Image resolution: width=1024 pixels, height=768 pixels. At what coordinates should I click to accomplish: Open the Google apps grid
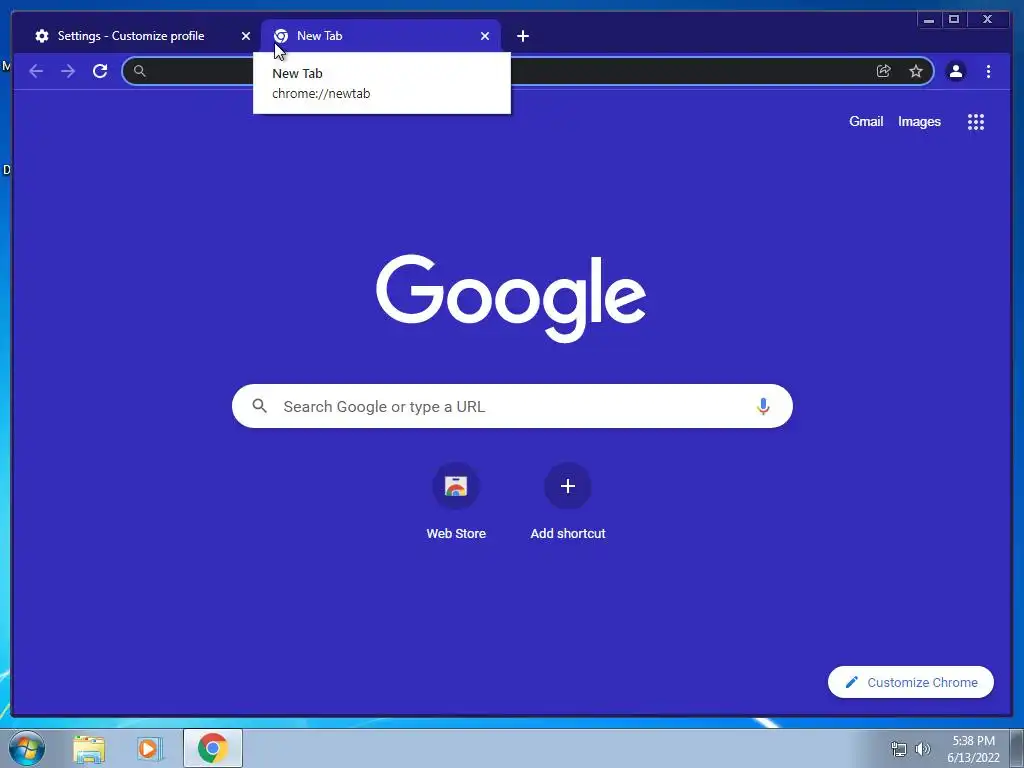tap(976, 121)
